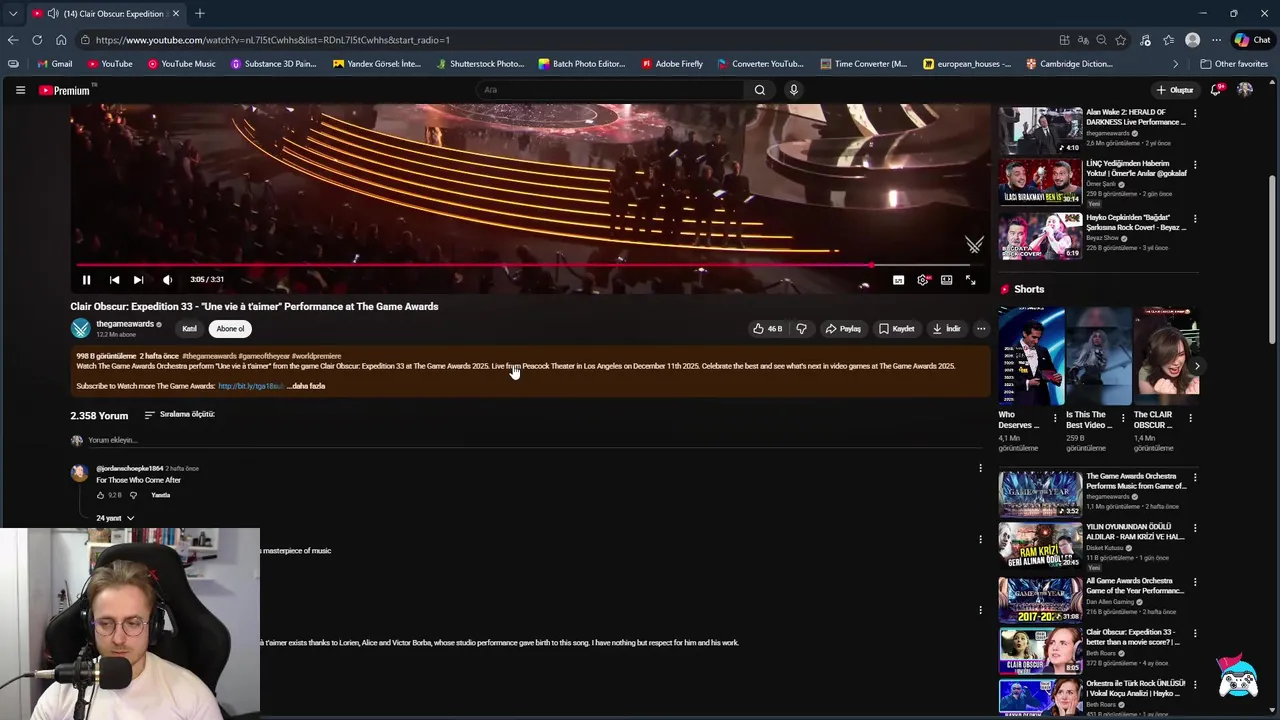Close the Clair Obscur browser tab
This screenshot has height=720, width=1280.
[176, 14]
